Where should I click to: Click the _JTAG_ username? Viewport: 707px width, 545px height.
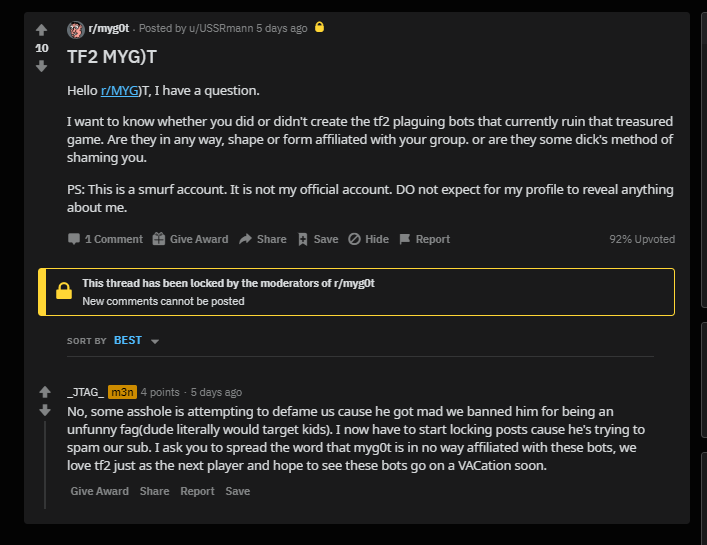85,392
